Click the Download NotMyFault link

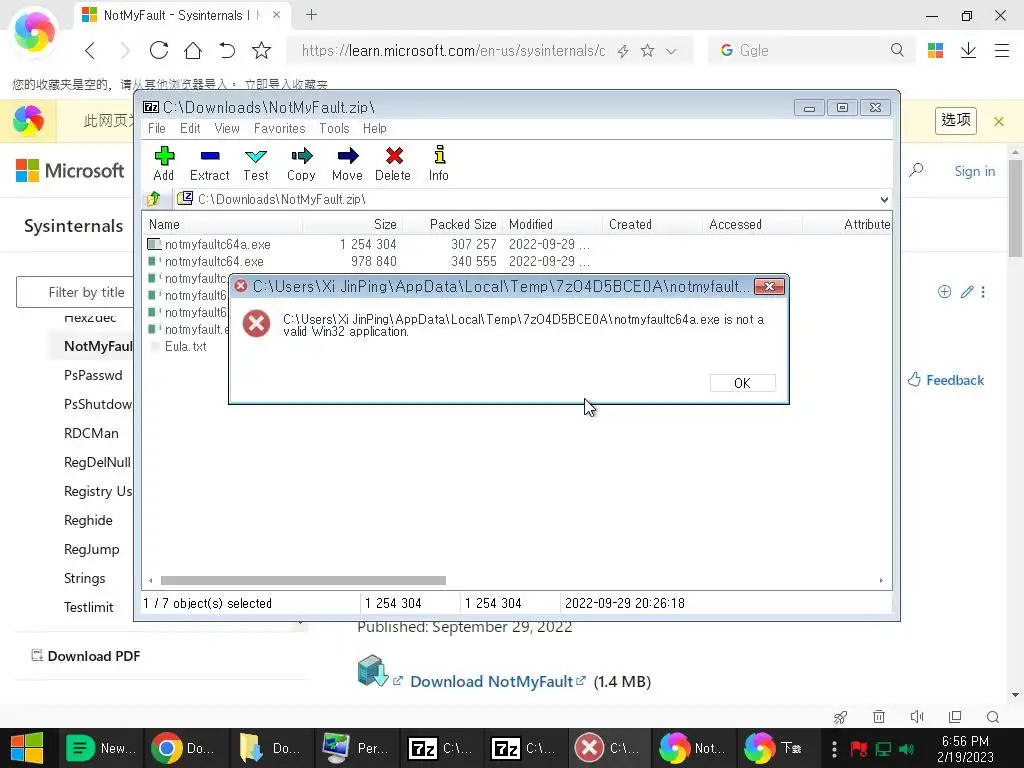[490, 681]
